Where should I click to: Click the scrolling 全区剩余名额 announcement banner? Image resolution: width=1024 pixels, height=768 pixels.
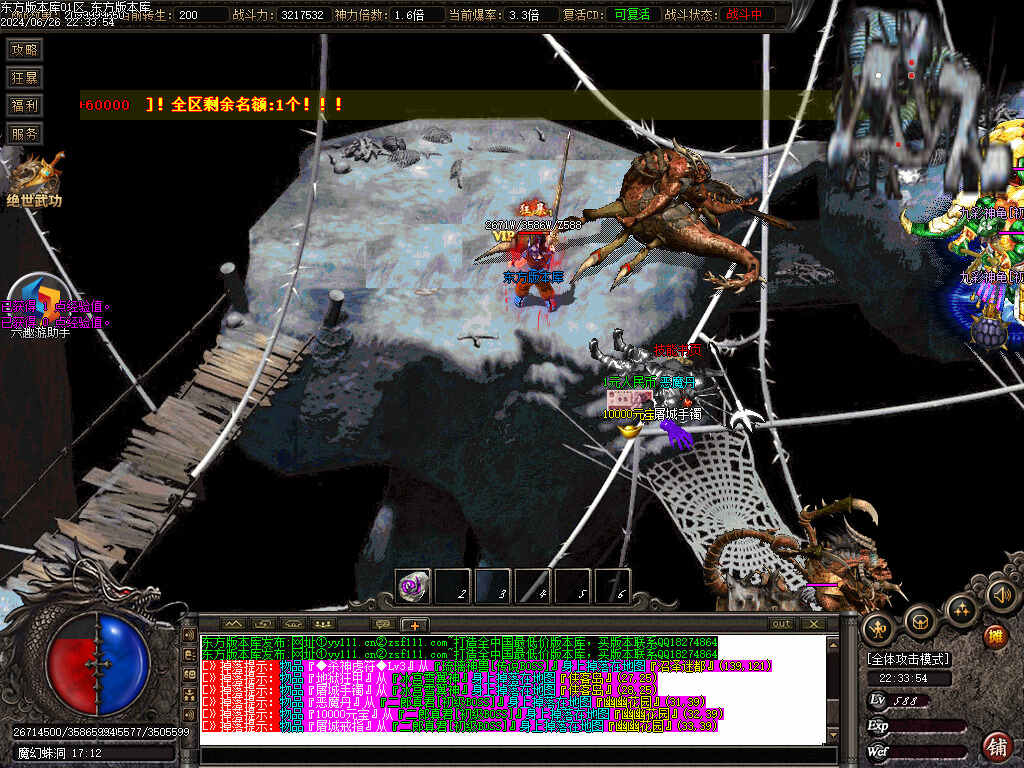coord(457,104)
